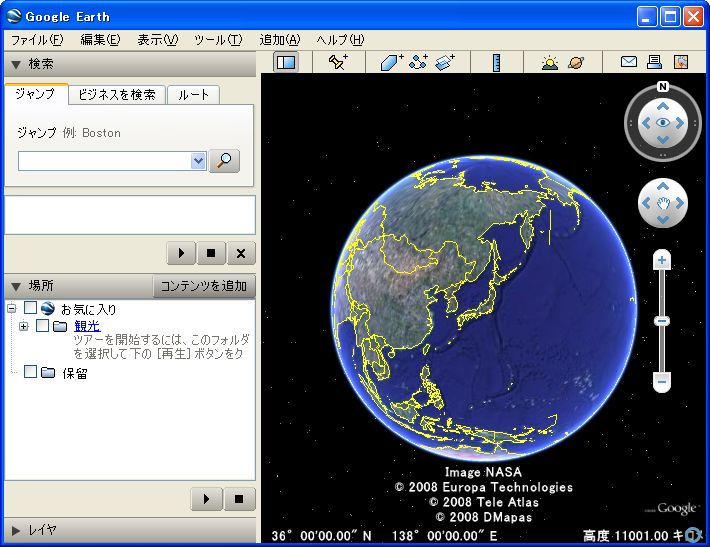
Task: Add a path from the toolbar
Action: [418, 62]
